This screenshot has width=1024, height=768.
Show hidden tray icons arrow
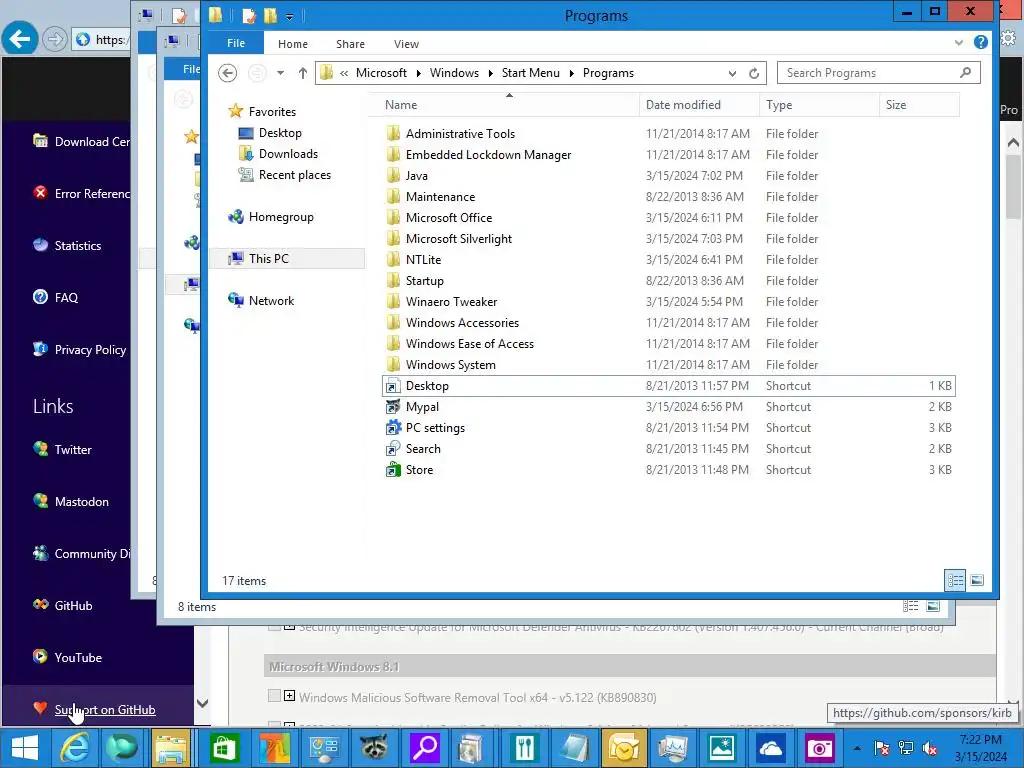857,748
